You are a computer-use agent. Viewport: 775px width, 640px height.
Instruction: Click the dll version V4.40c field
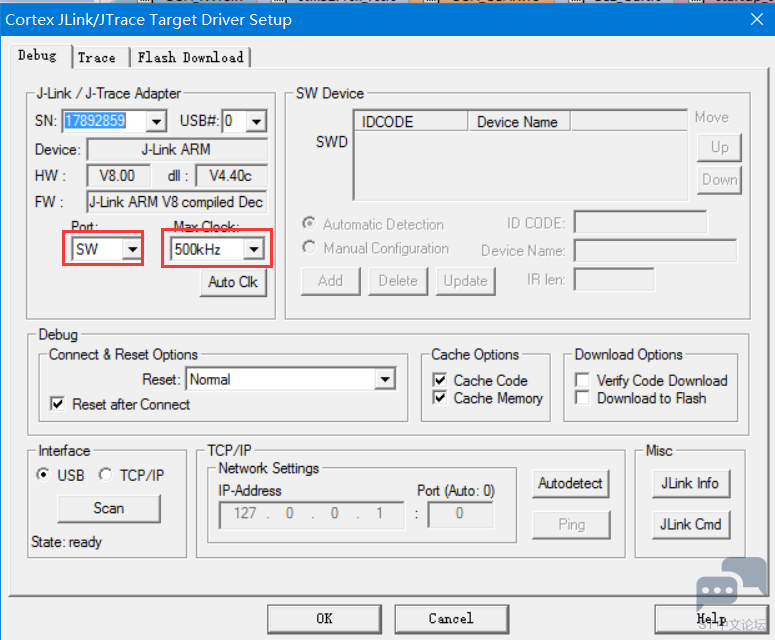point(231,176)
